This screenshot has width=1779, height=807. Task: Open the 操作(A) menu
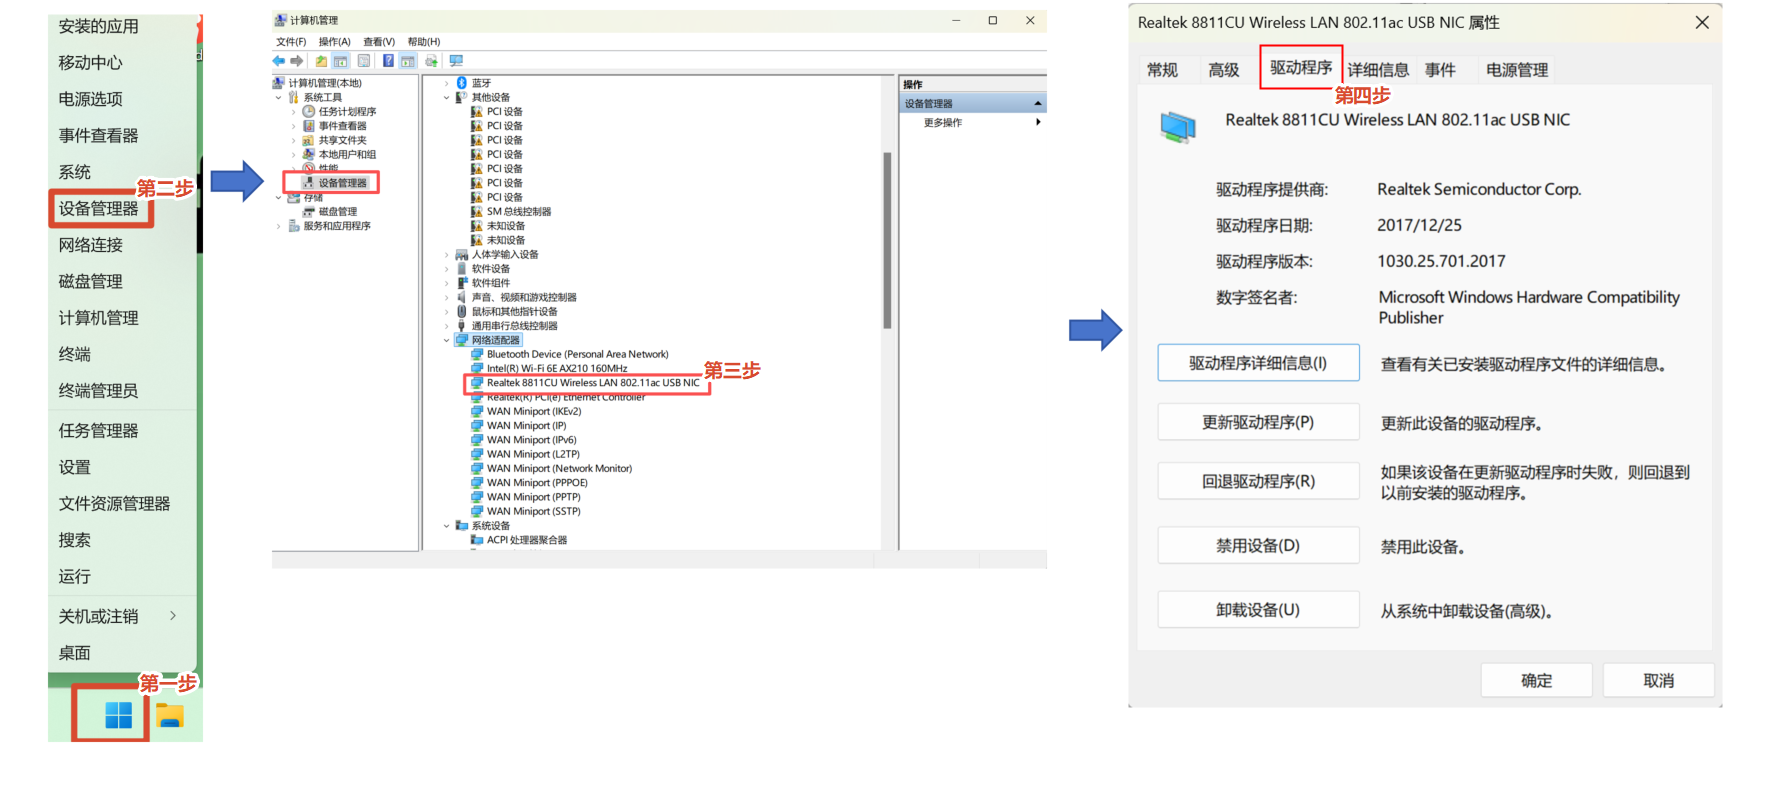334,42
